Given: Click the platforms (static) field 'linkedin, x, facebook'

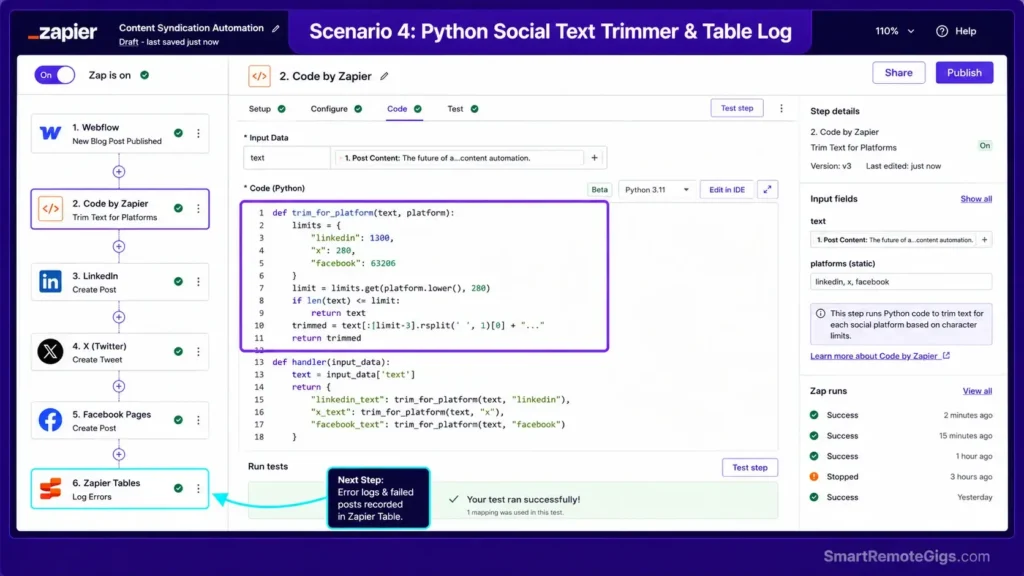Looking at the screenshot, I should (901, 282).
